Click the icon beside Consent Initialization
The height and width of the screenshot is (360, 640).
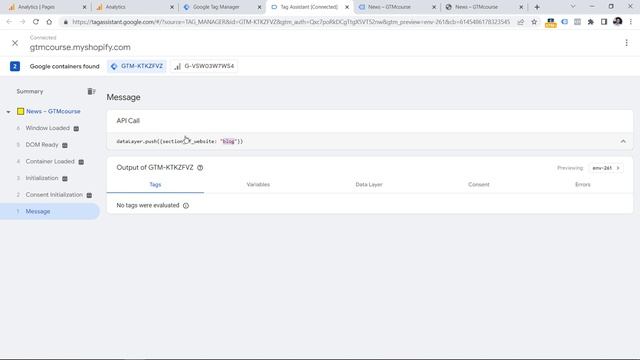(89, 195)
